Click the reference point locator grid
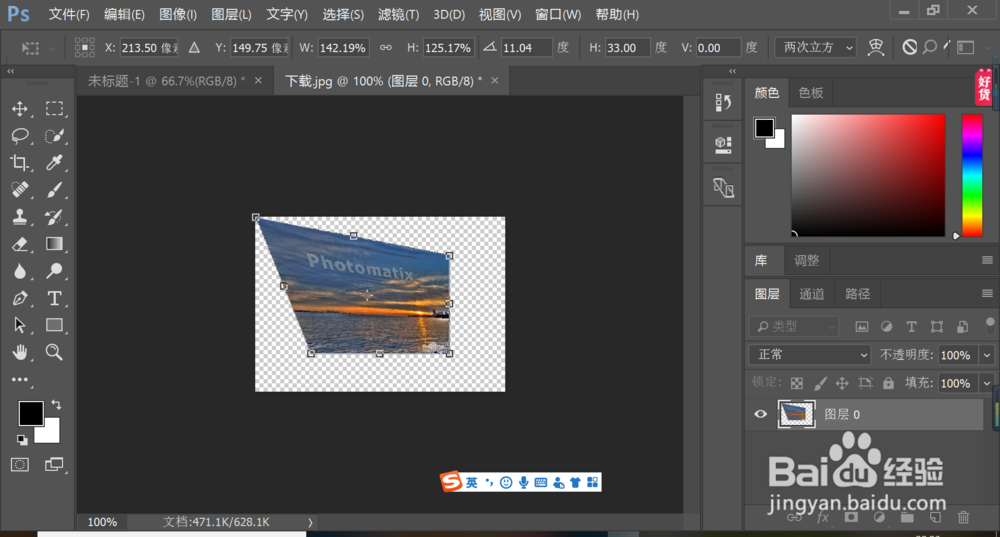This screenshot has width=1000, height=537. tap(84, 48)
